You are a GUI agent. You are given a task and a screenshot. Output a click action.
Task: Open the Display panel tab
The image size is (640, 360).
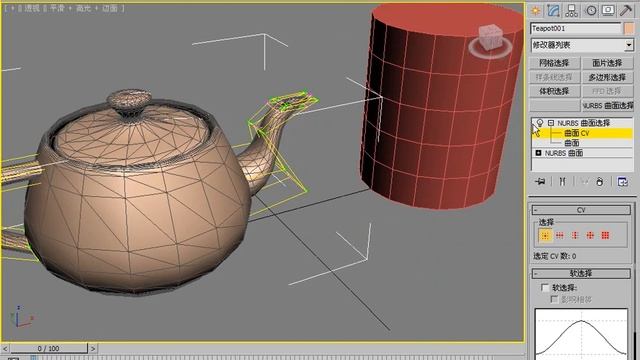pyautogui.click(x=608, y=11)
